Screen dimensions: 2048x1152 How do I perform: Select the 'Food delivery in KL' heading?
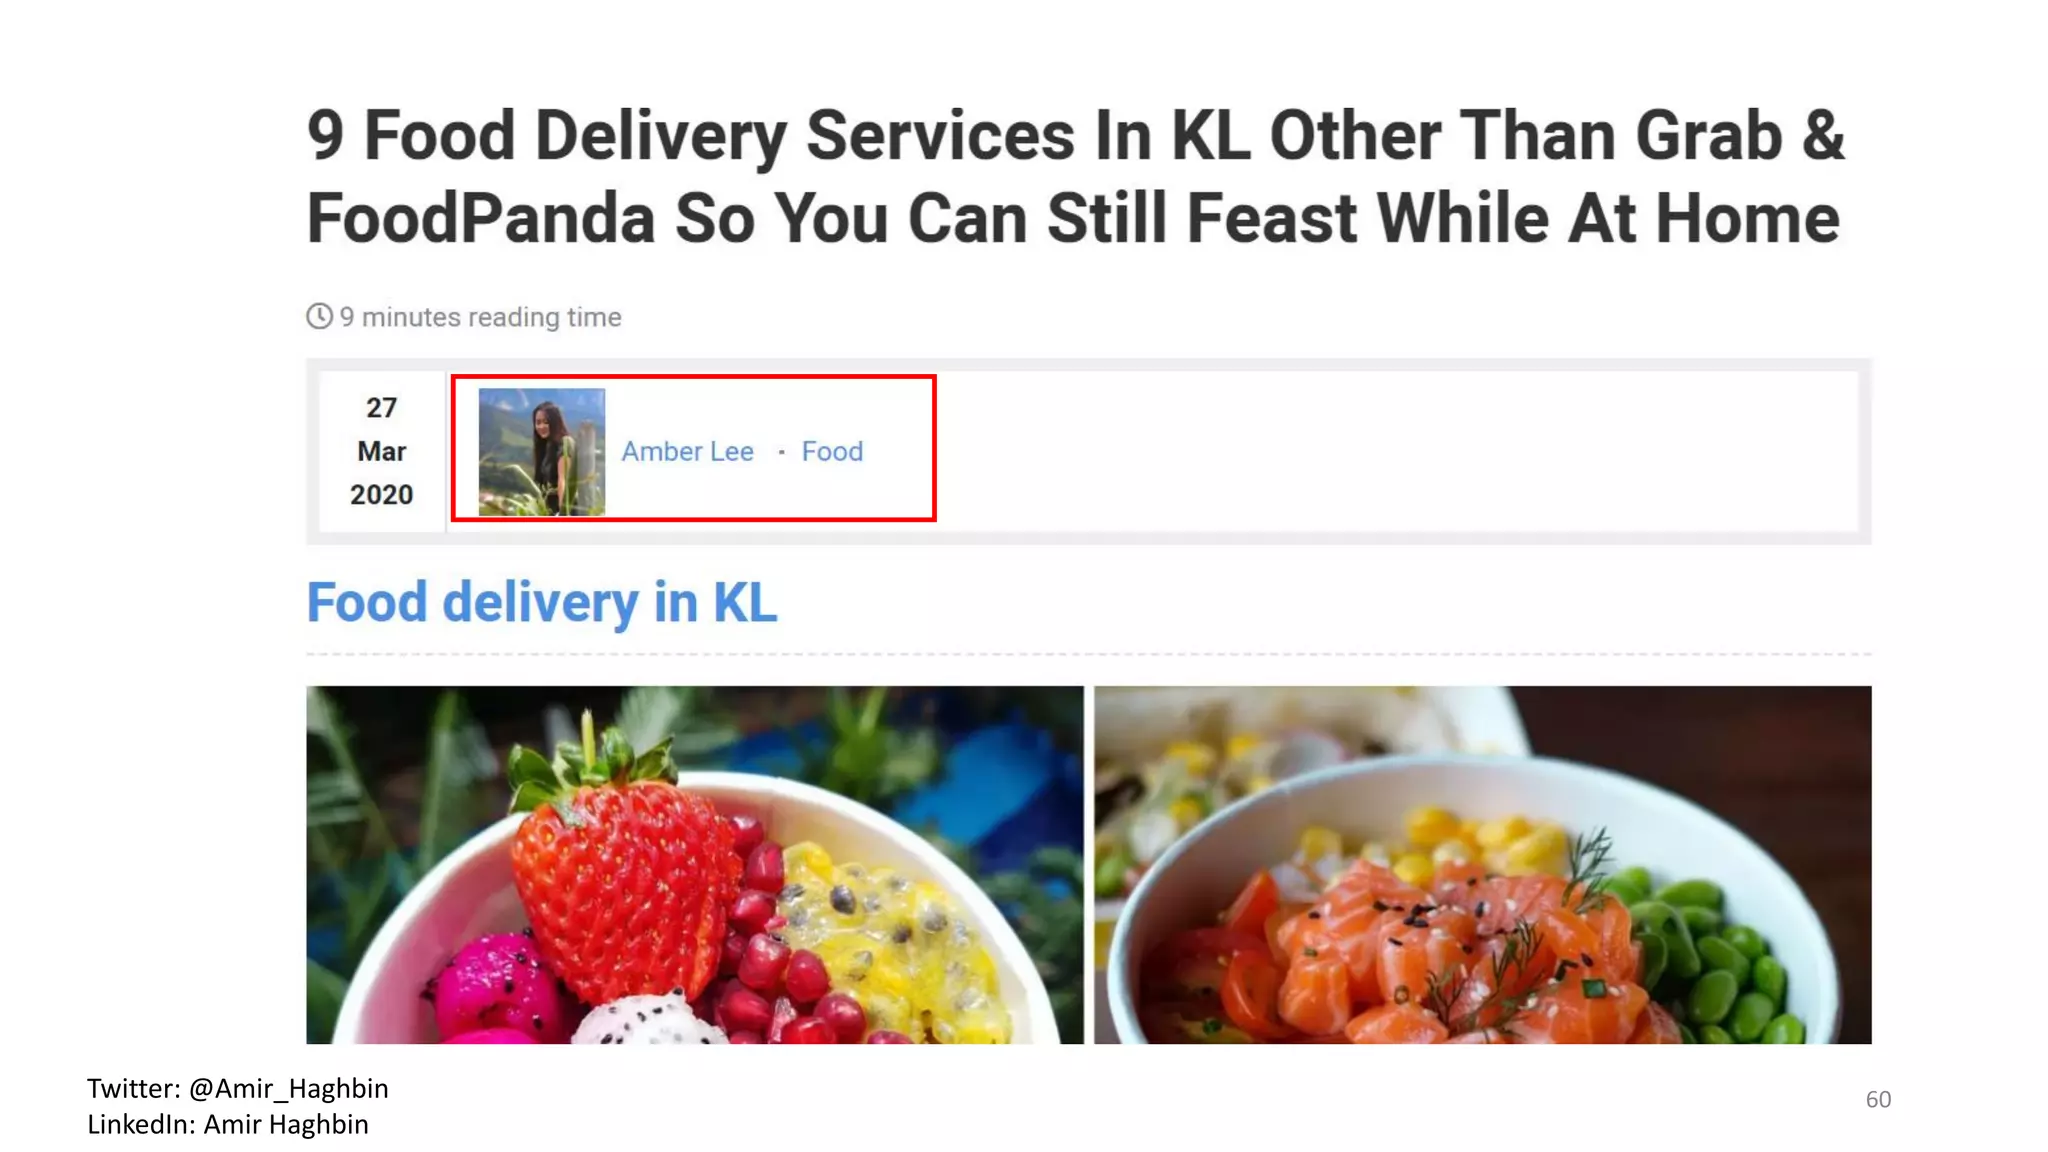[541, 602]
